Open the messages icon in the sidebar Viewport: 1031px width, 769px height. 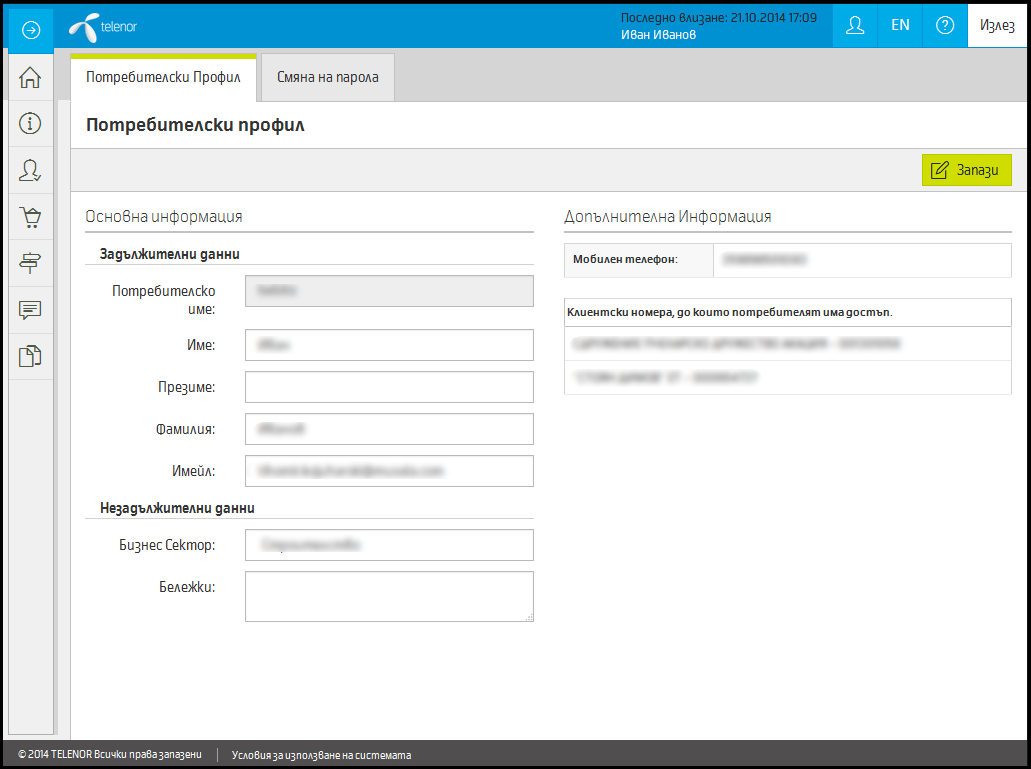[30, 310]
